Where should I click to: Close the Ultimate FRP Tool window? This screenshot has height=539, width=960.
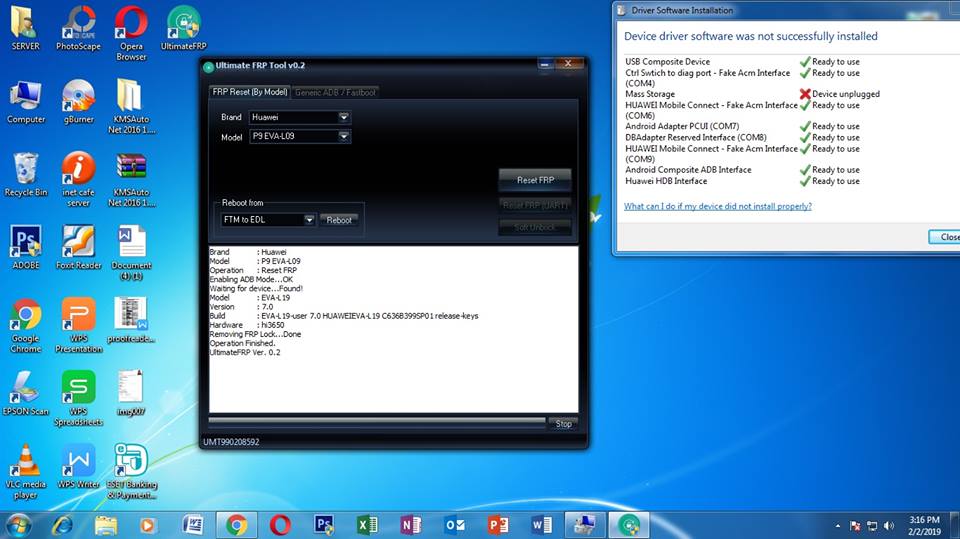(568, 64)
